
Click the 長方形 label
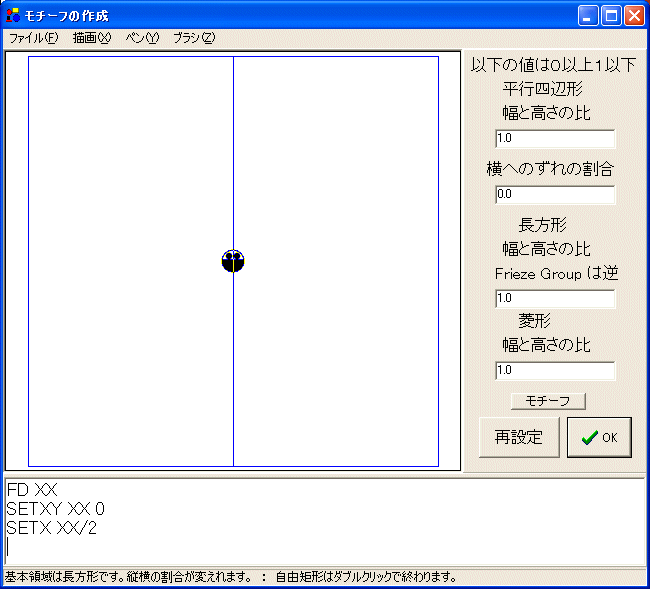point(542,225)
